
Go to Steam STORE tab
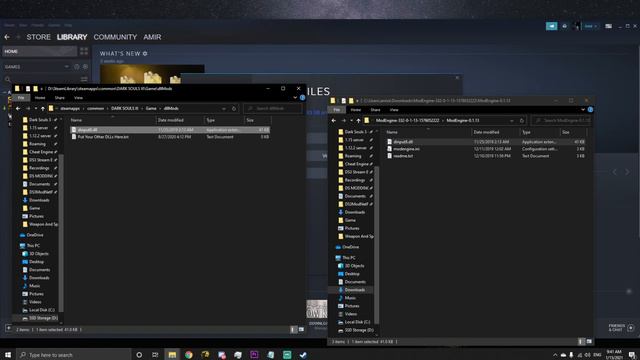pos(38,37)
